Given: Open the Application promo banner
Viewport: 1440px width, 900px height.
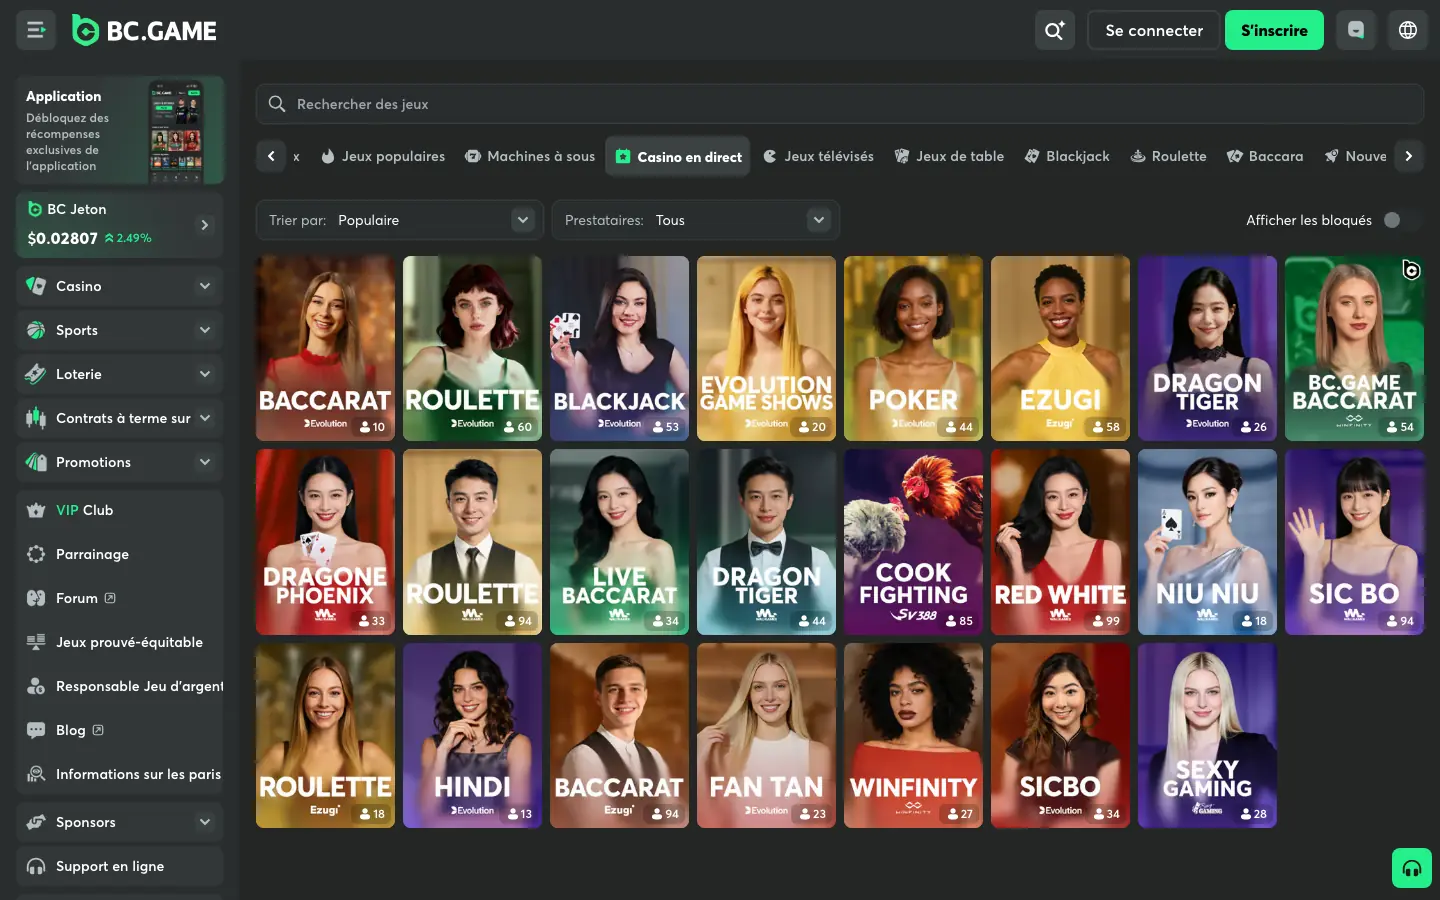Looking at the screenshot, I should [x=120, y=130].
